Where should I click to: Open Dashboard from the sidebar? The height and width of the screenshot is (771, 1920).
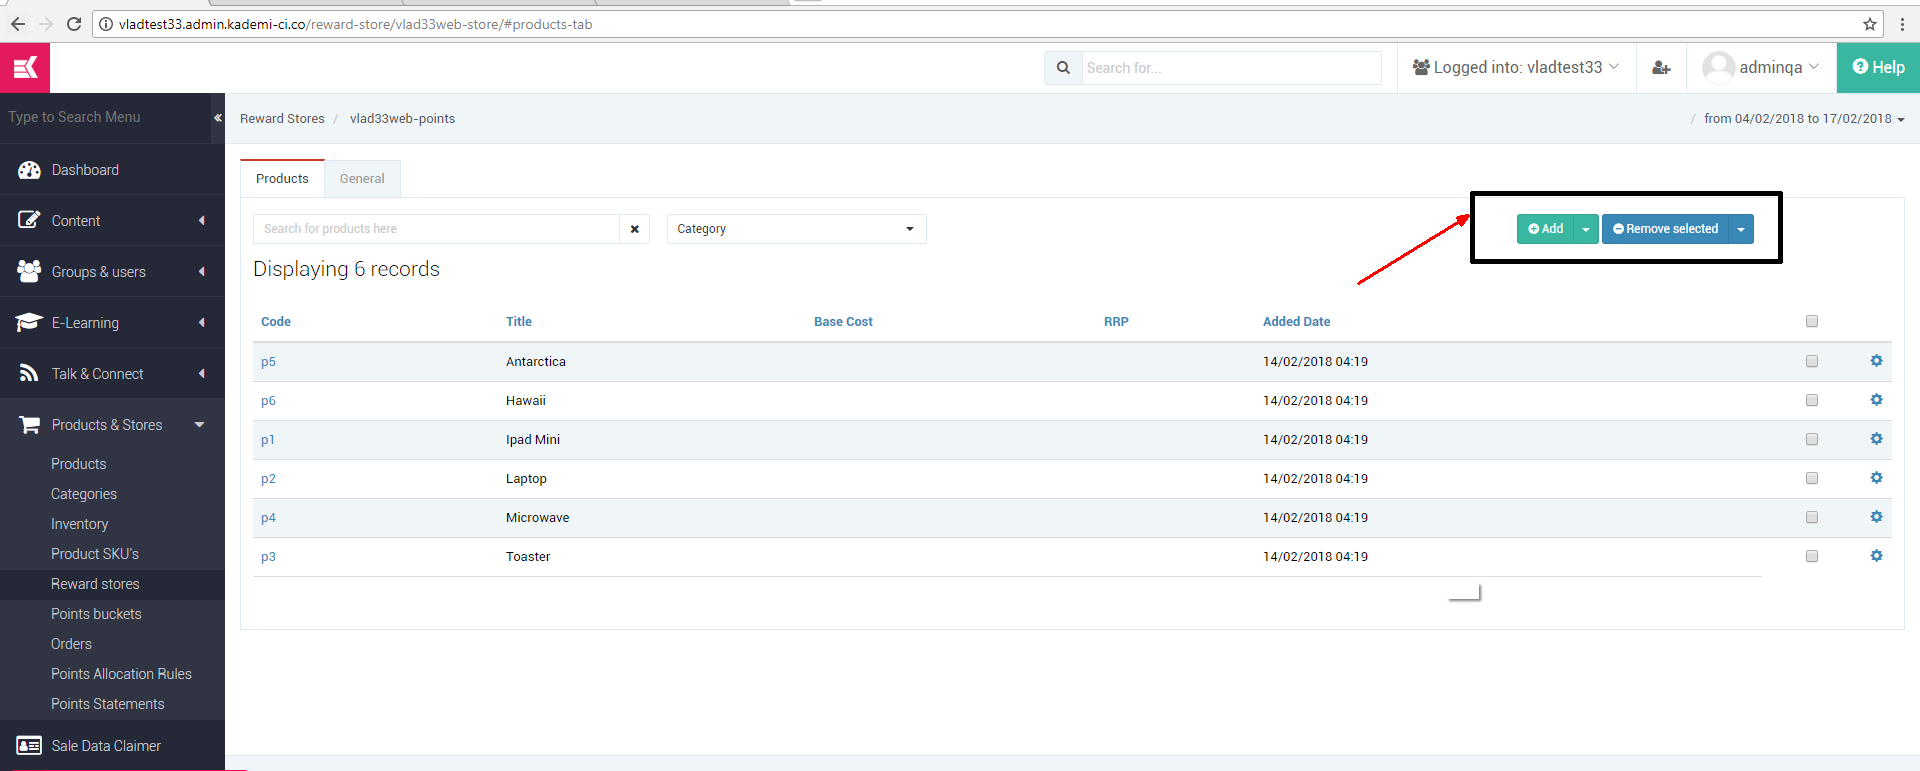point(112,169)
